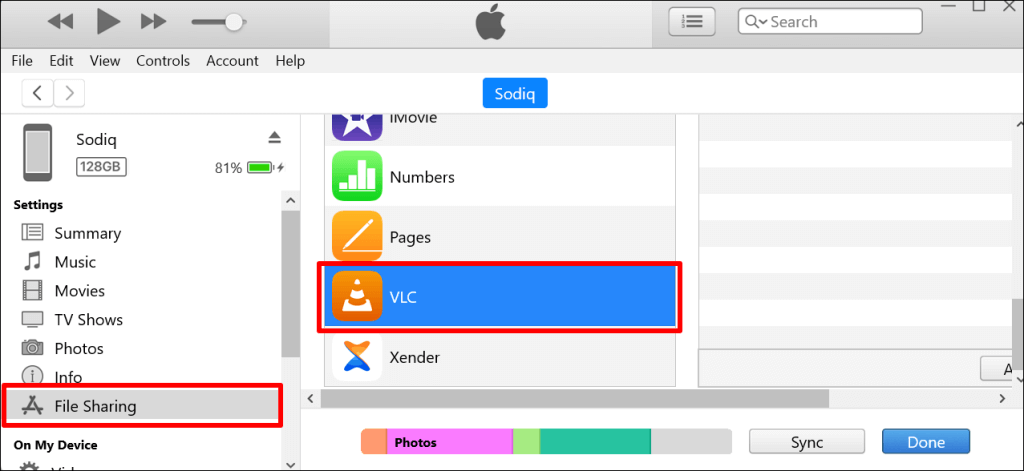Image resolution: width=1024 pixels, height=471 pixels.
Task: Click the Sync button
Action: pos(806,442)
